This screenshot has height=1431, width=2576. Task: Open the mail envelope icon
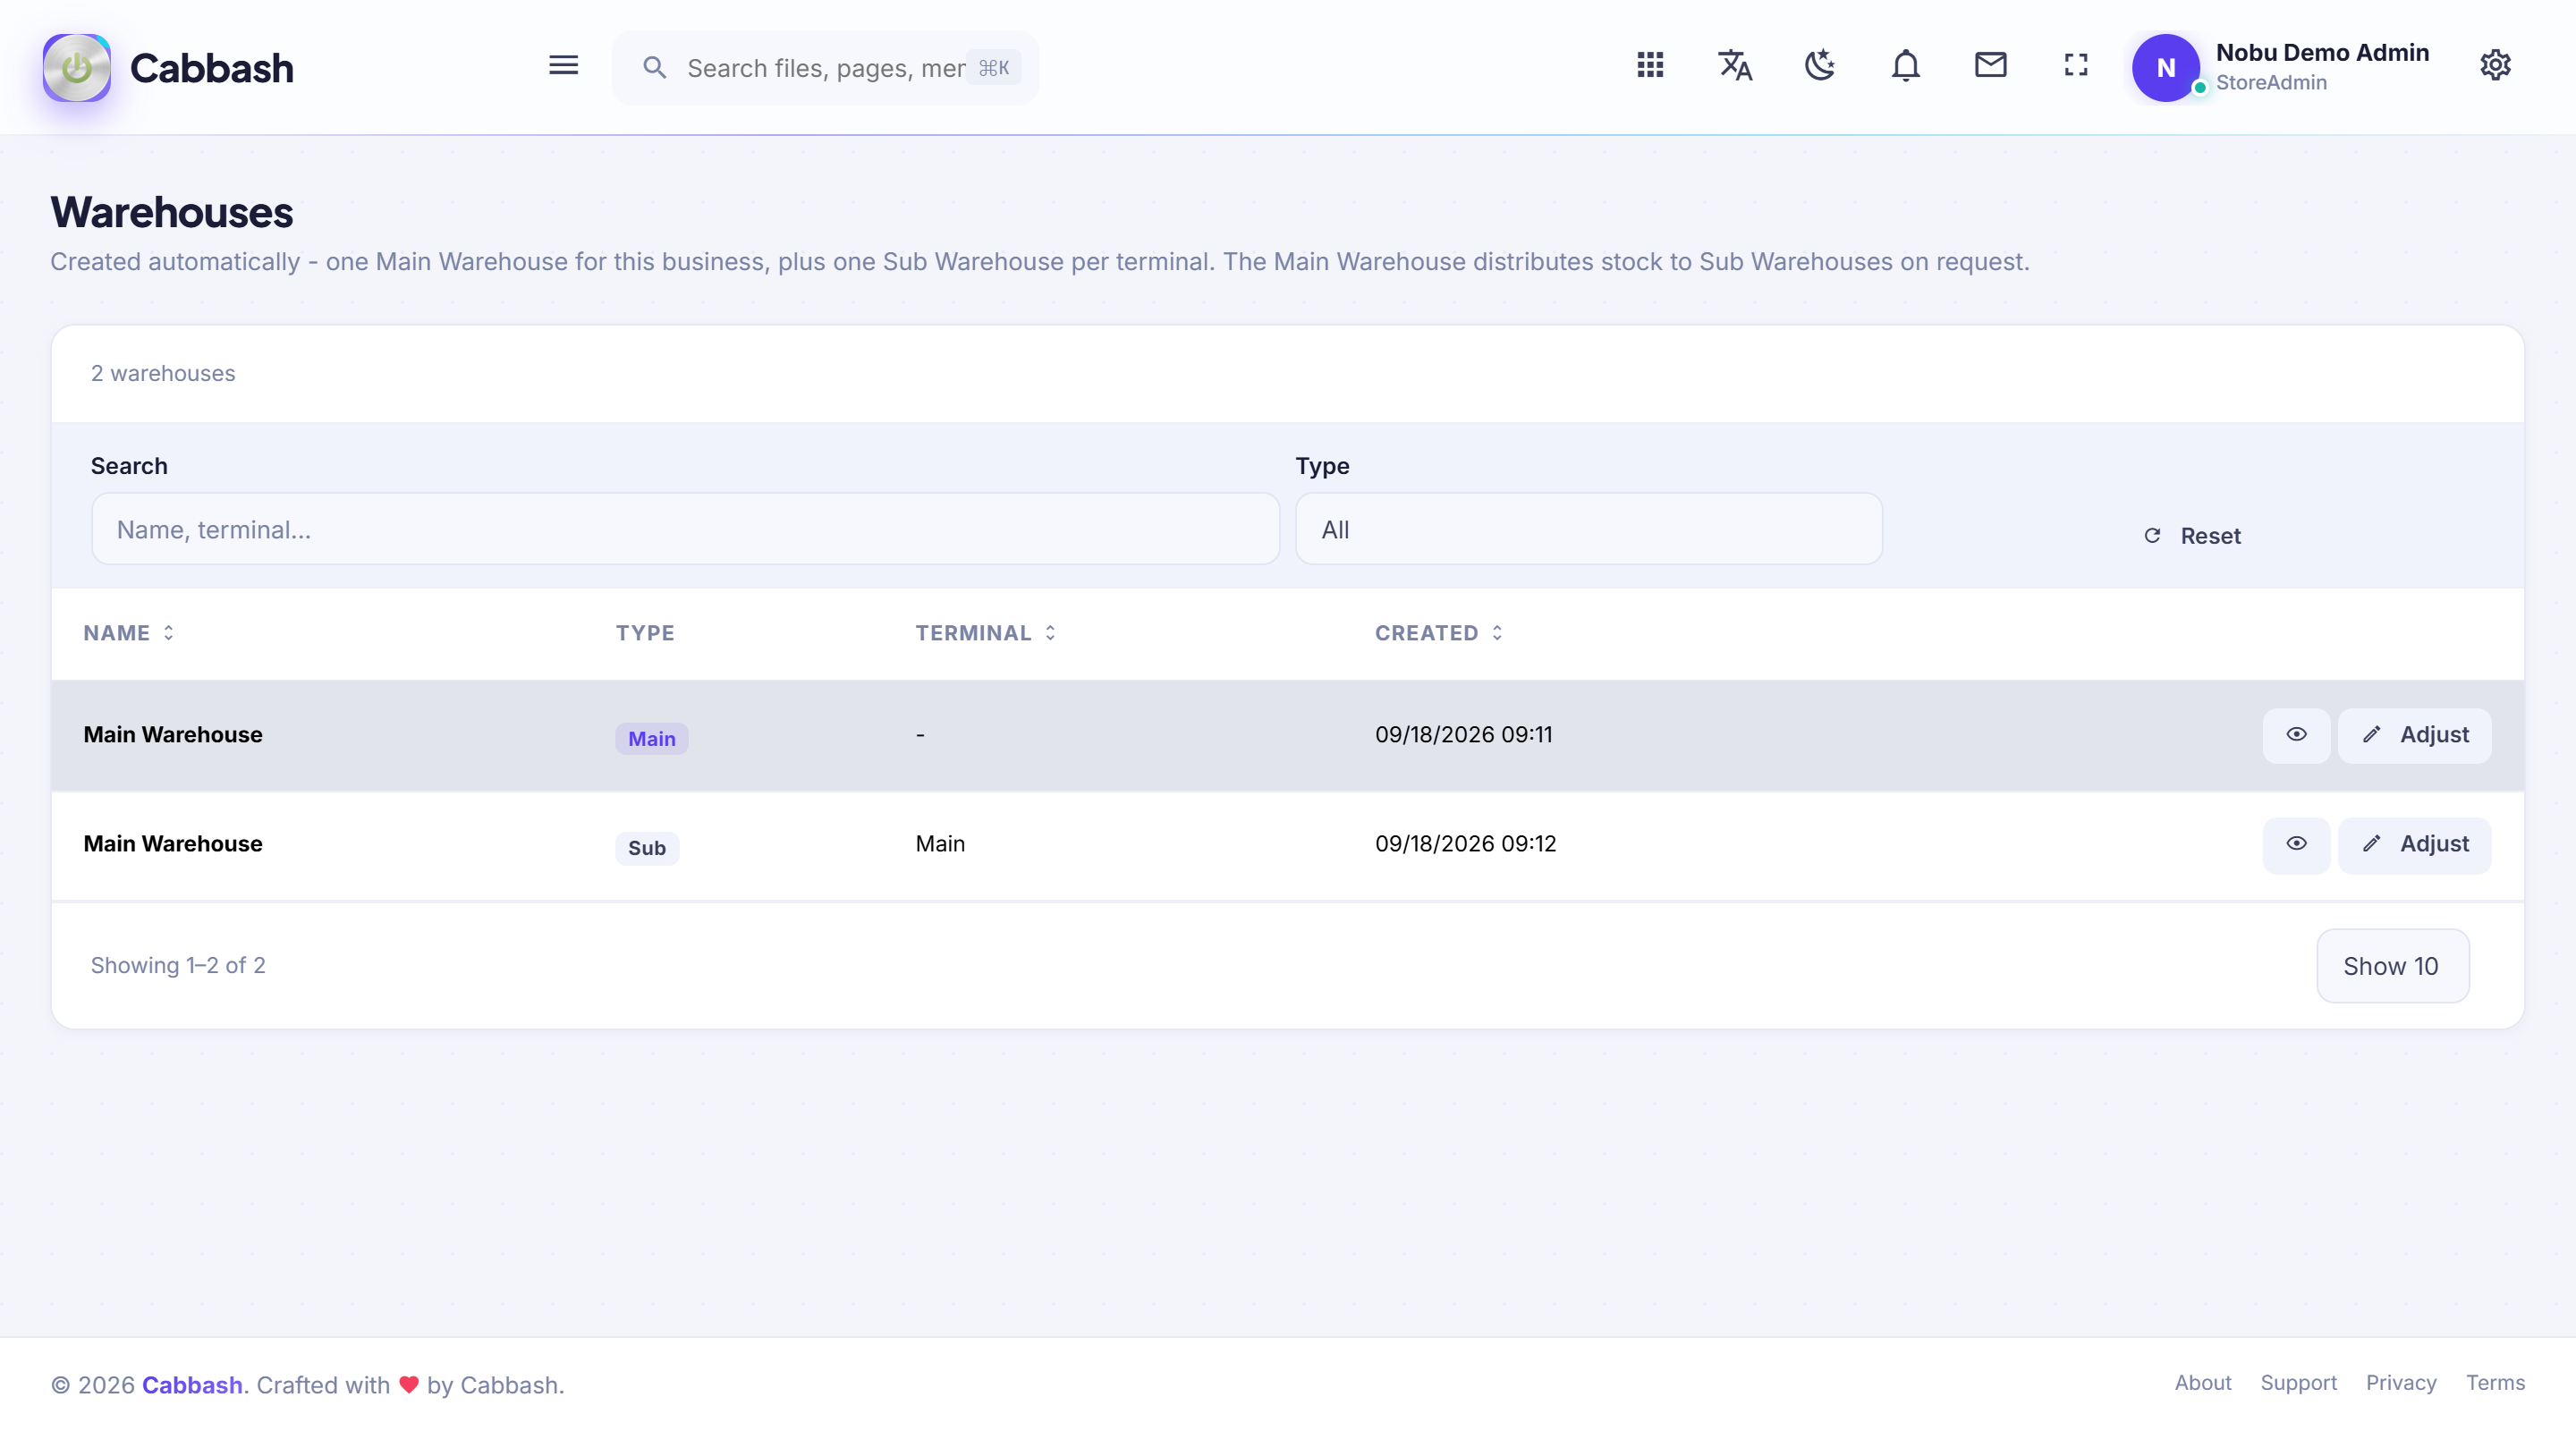click(x=1991, y=66)
